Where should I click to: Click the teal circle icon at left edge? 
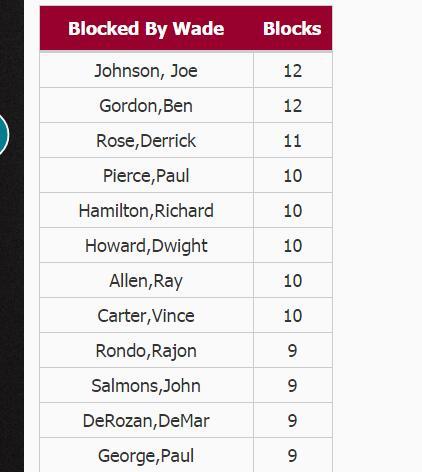(4, 135)
